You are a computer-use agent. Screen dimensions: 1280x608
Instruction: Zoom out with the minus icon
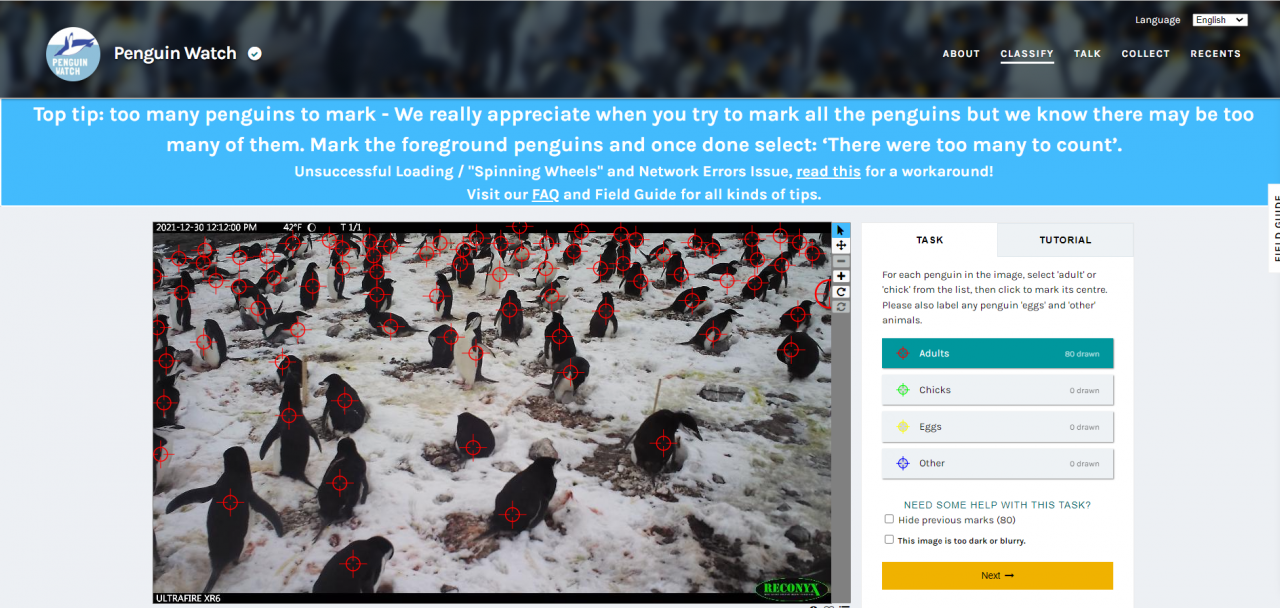[x=841, y=261]
